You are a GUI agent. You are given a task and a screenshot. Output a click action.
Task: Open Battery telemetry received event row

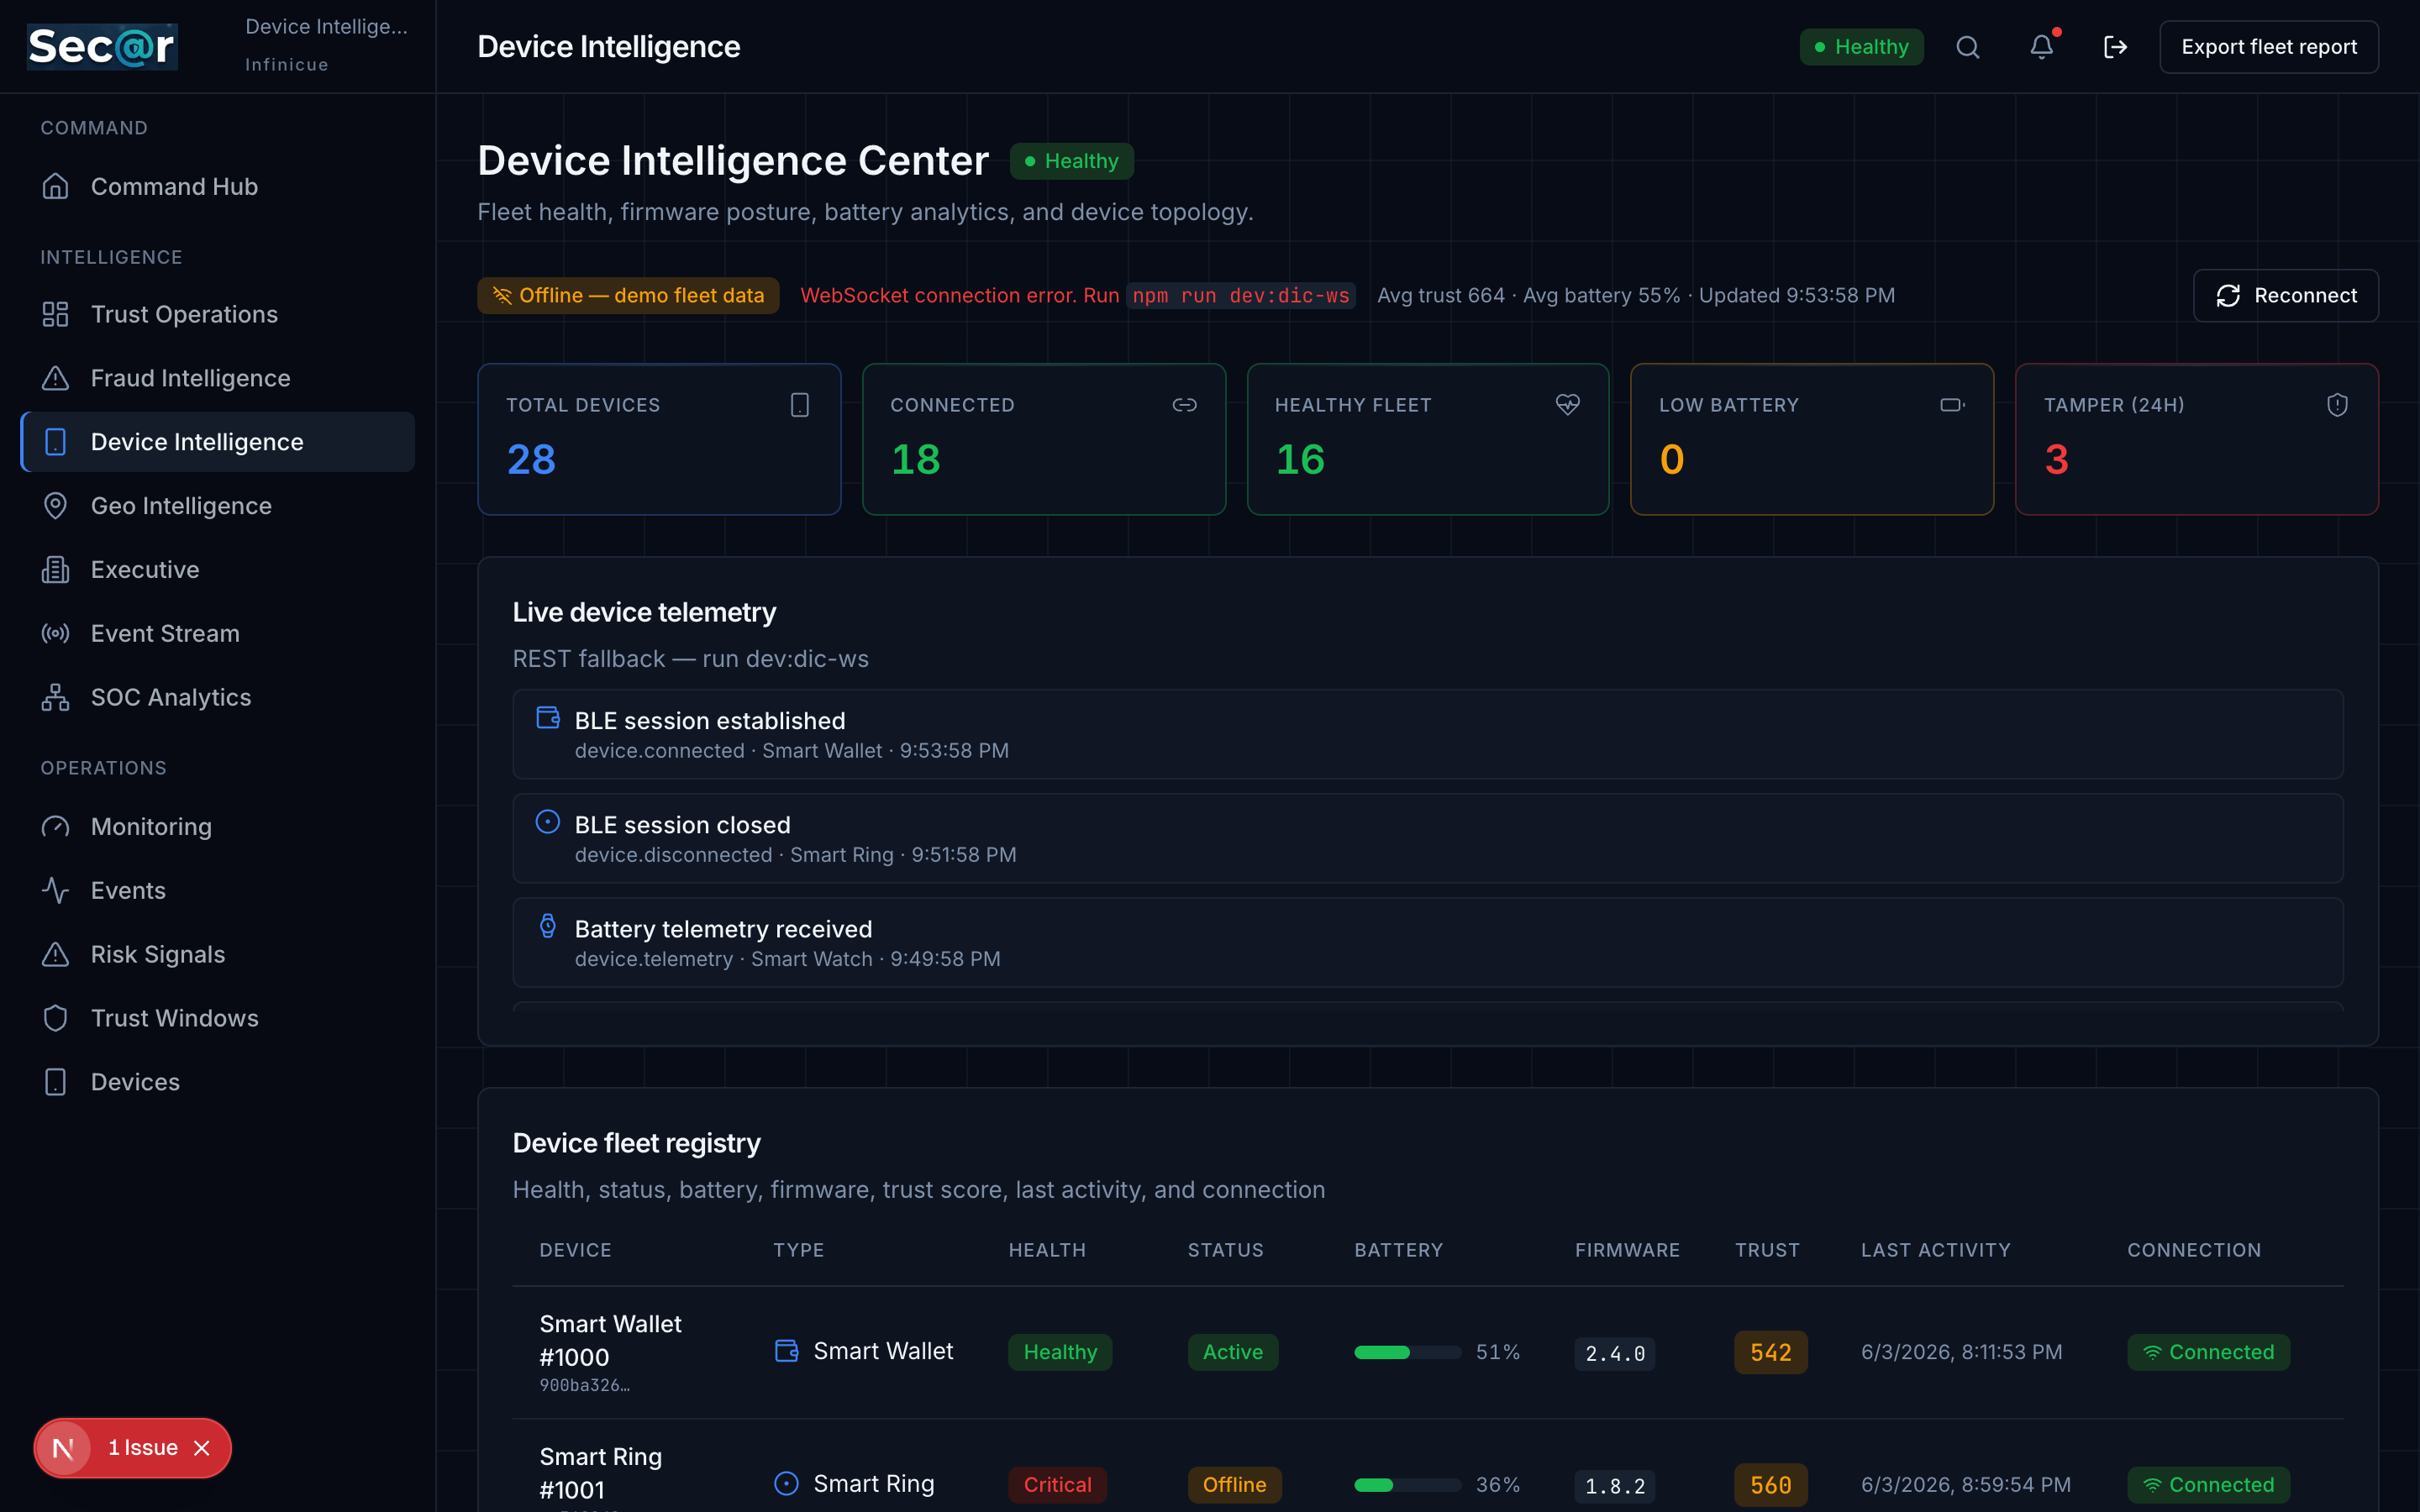pos(1428,942)
